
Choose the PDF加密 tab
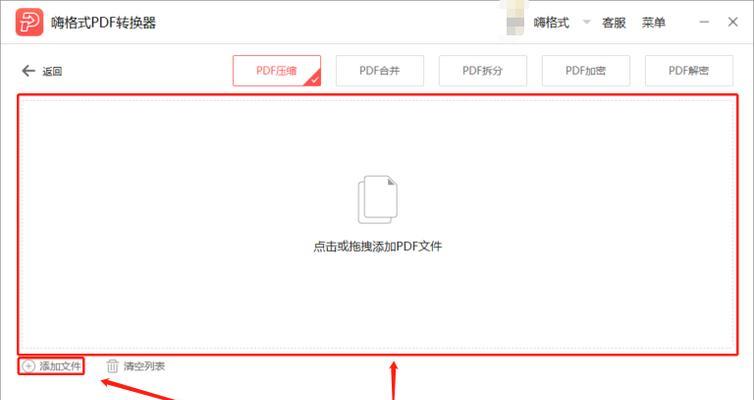tap(586, 71)
